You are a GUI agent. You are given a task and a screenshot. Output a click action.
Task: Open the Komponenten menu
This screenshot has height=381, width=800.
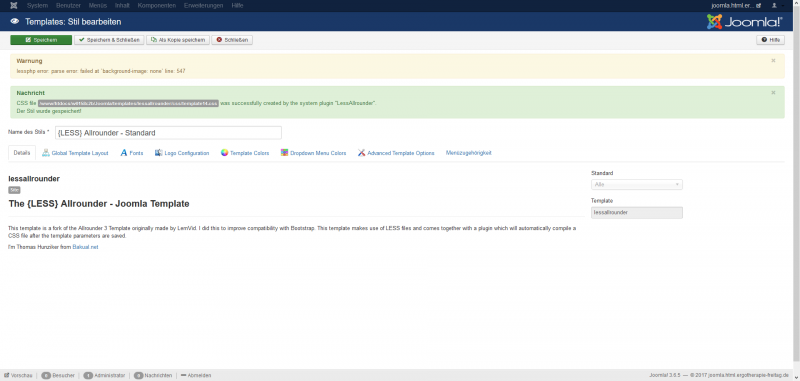click(x=157, y=6)
